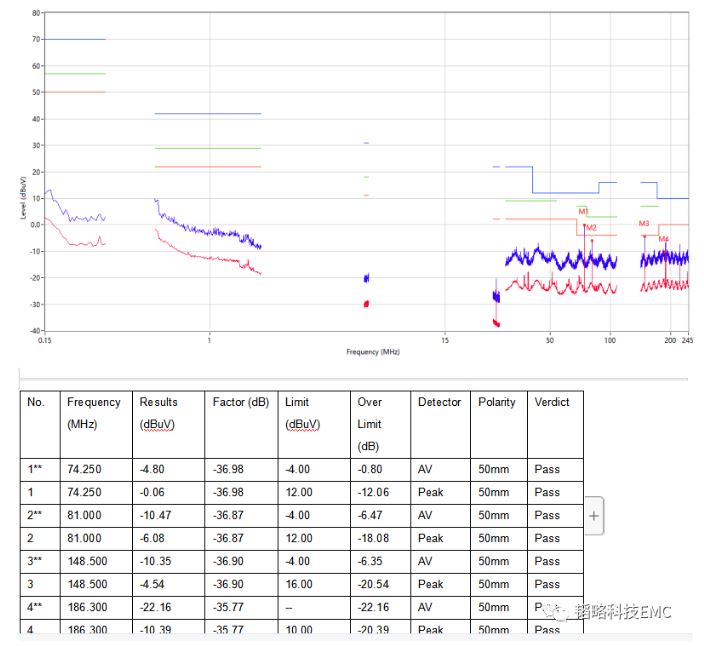Select the M2 marker on the chart

tap(591, 228)
